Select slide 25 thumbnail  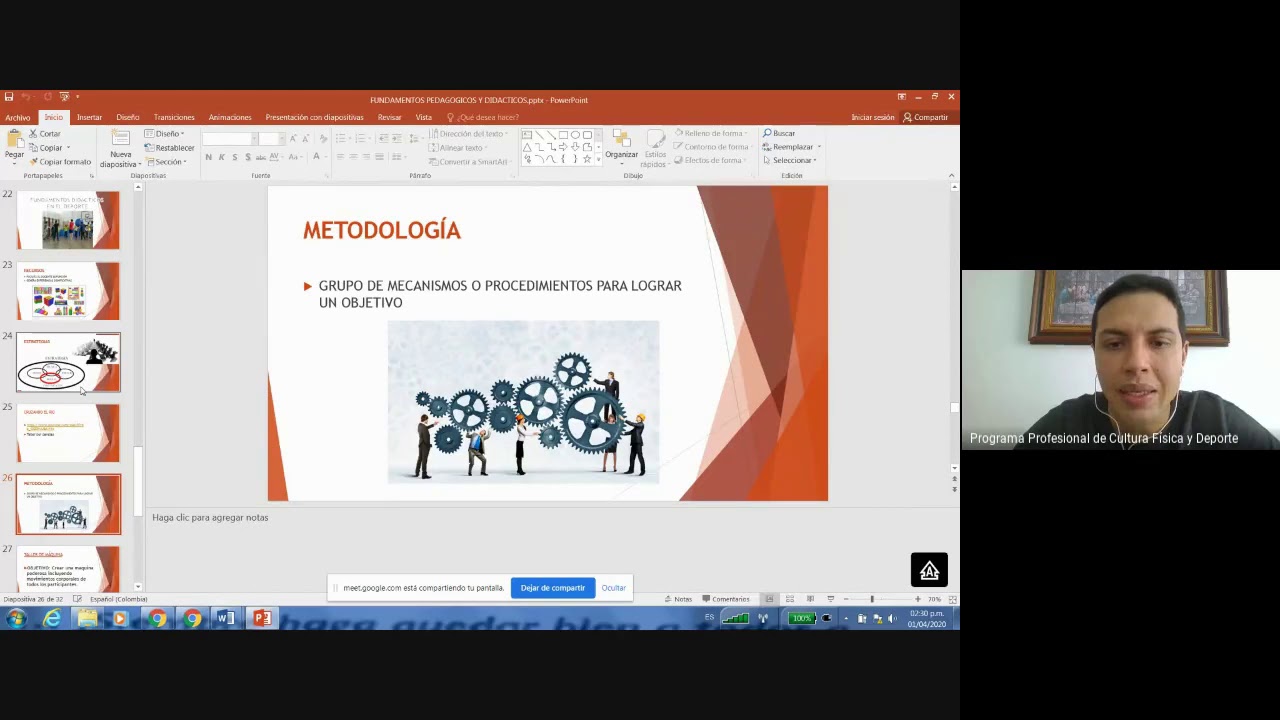tap(68, 433)
